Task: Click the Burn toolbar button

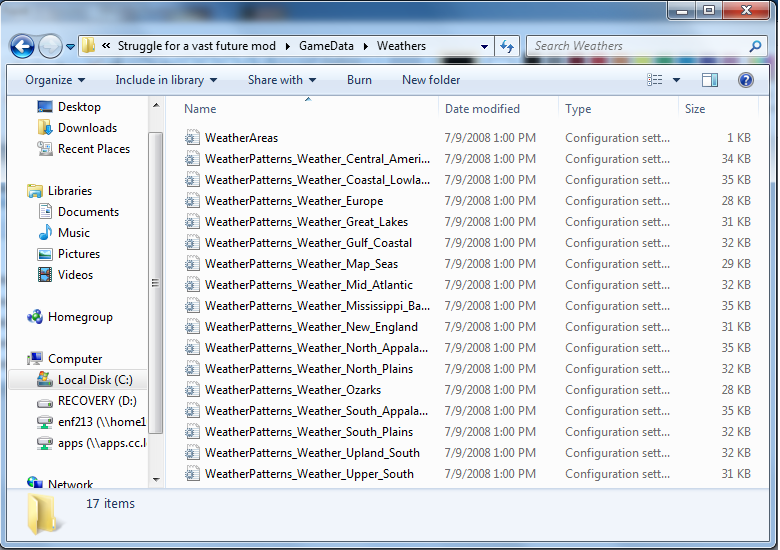Action: tap(359, 80)
